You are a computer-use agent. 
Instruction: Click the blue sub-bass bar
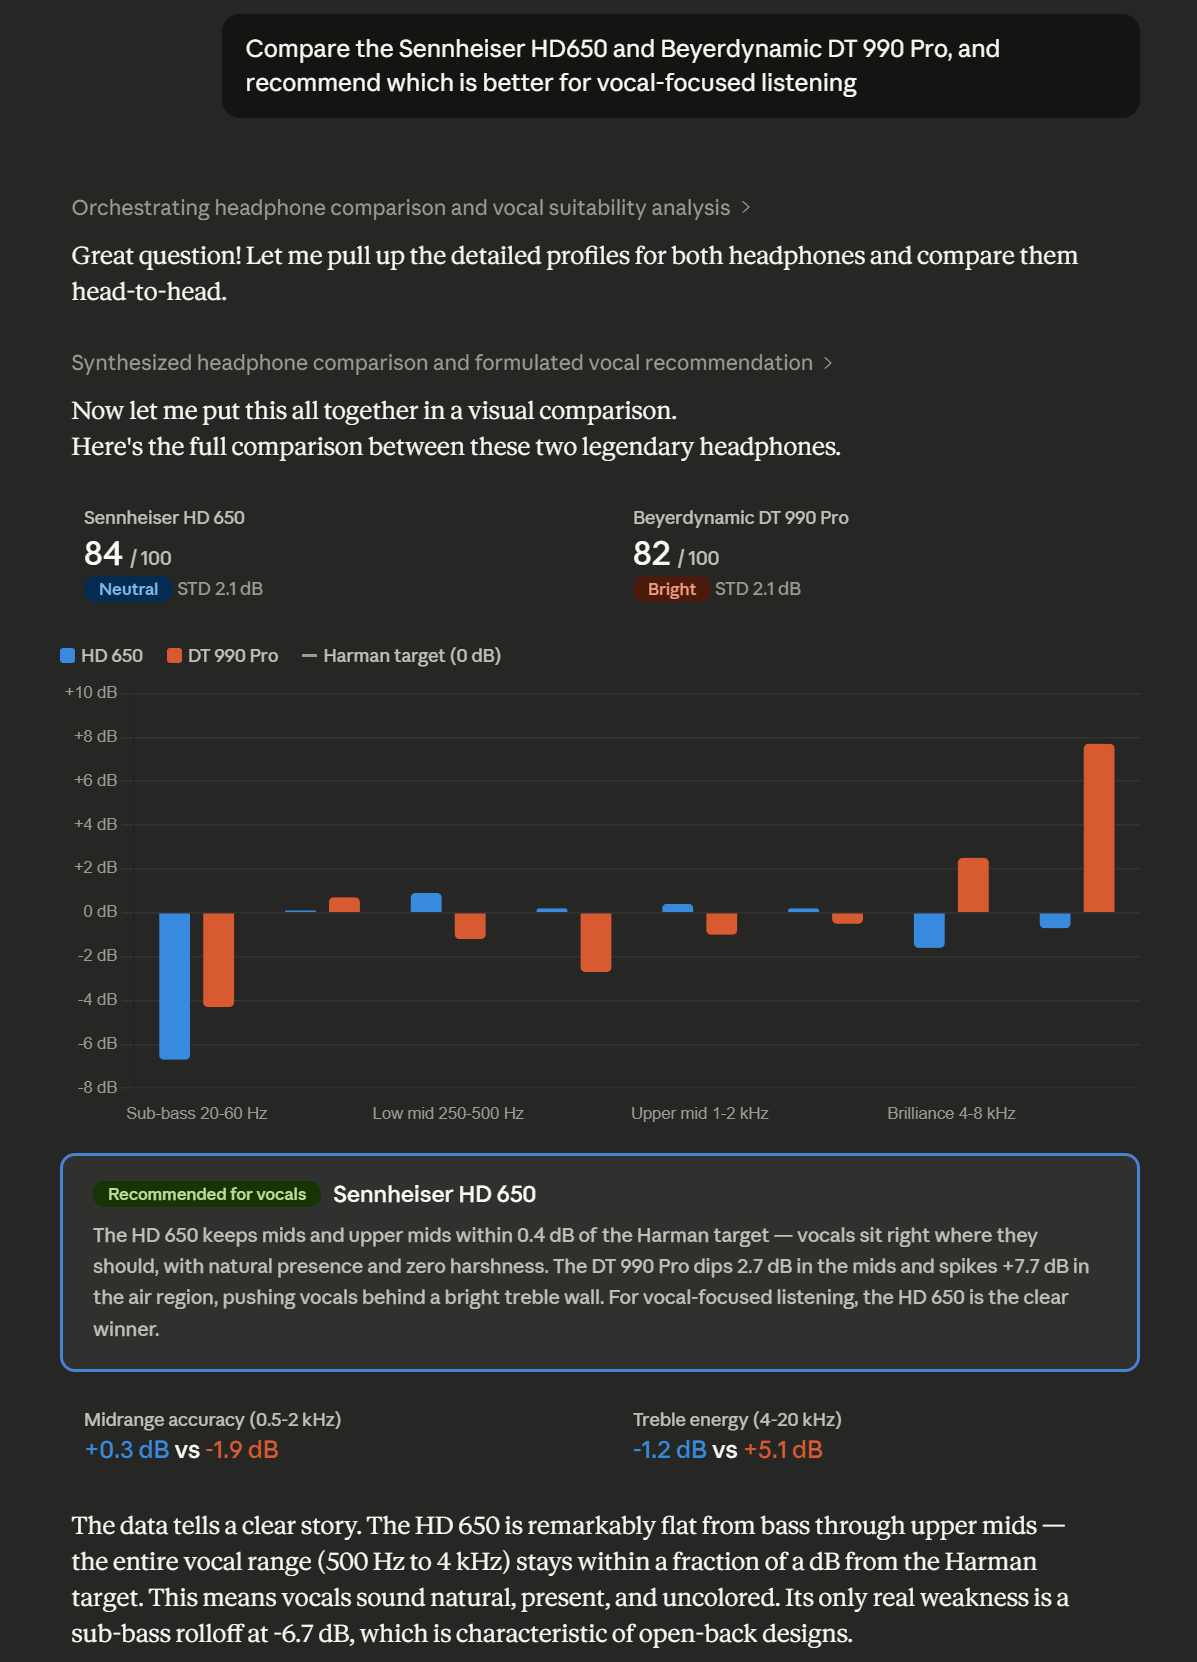coord(174,985)
